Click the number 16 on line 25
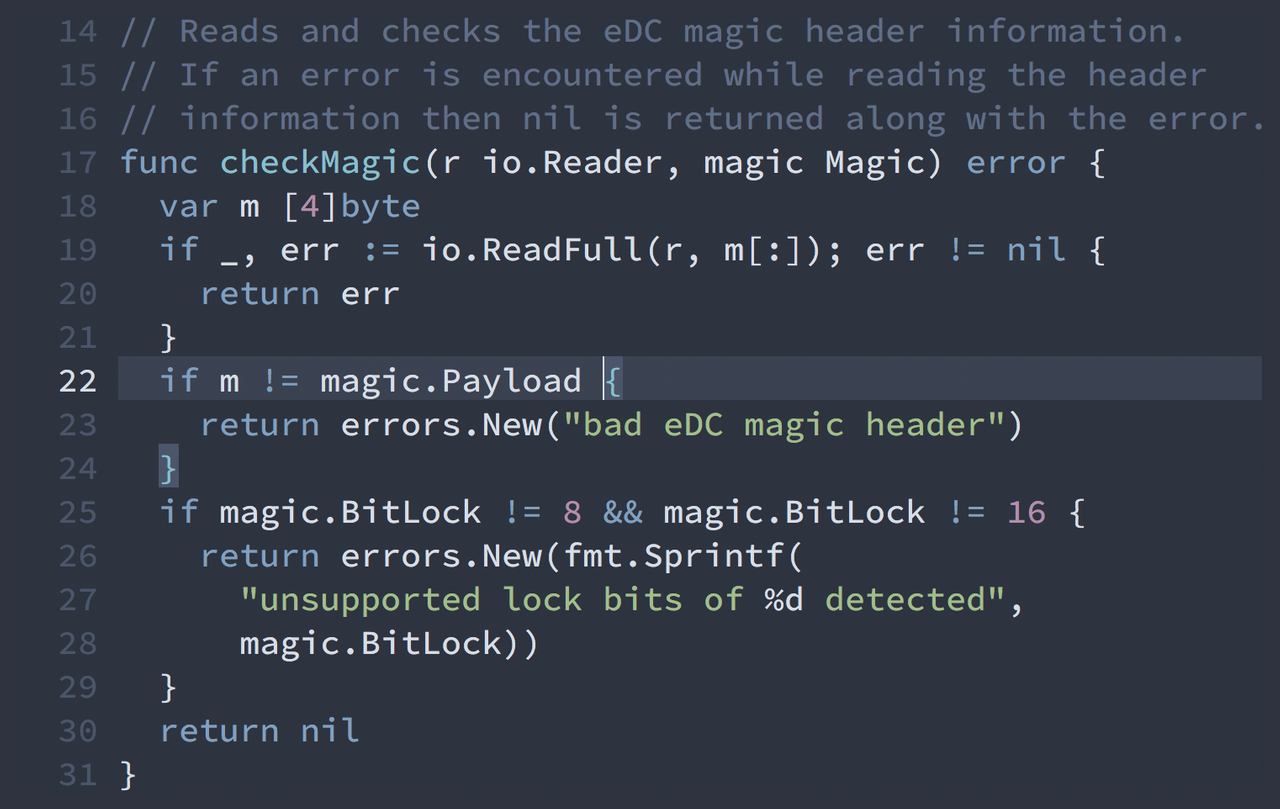Viewport: 1280px width, 809px height. 1027,512
